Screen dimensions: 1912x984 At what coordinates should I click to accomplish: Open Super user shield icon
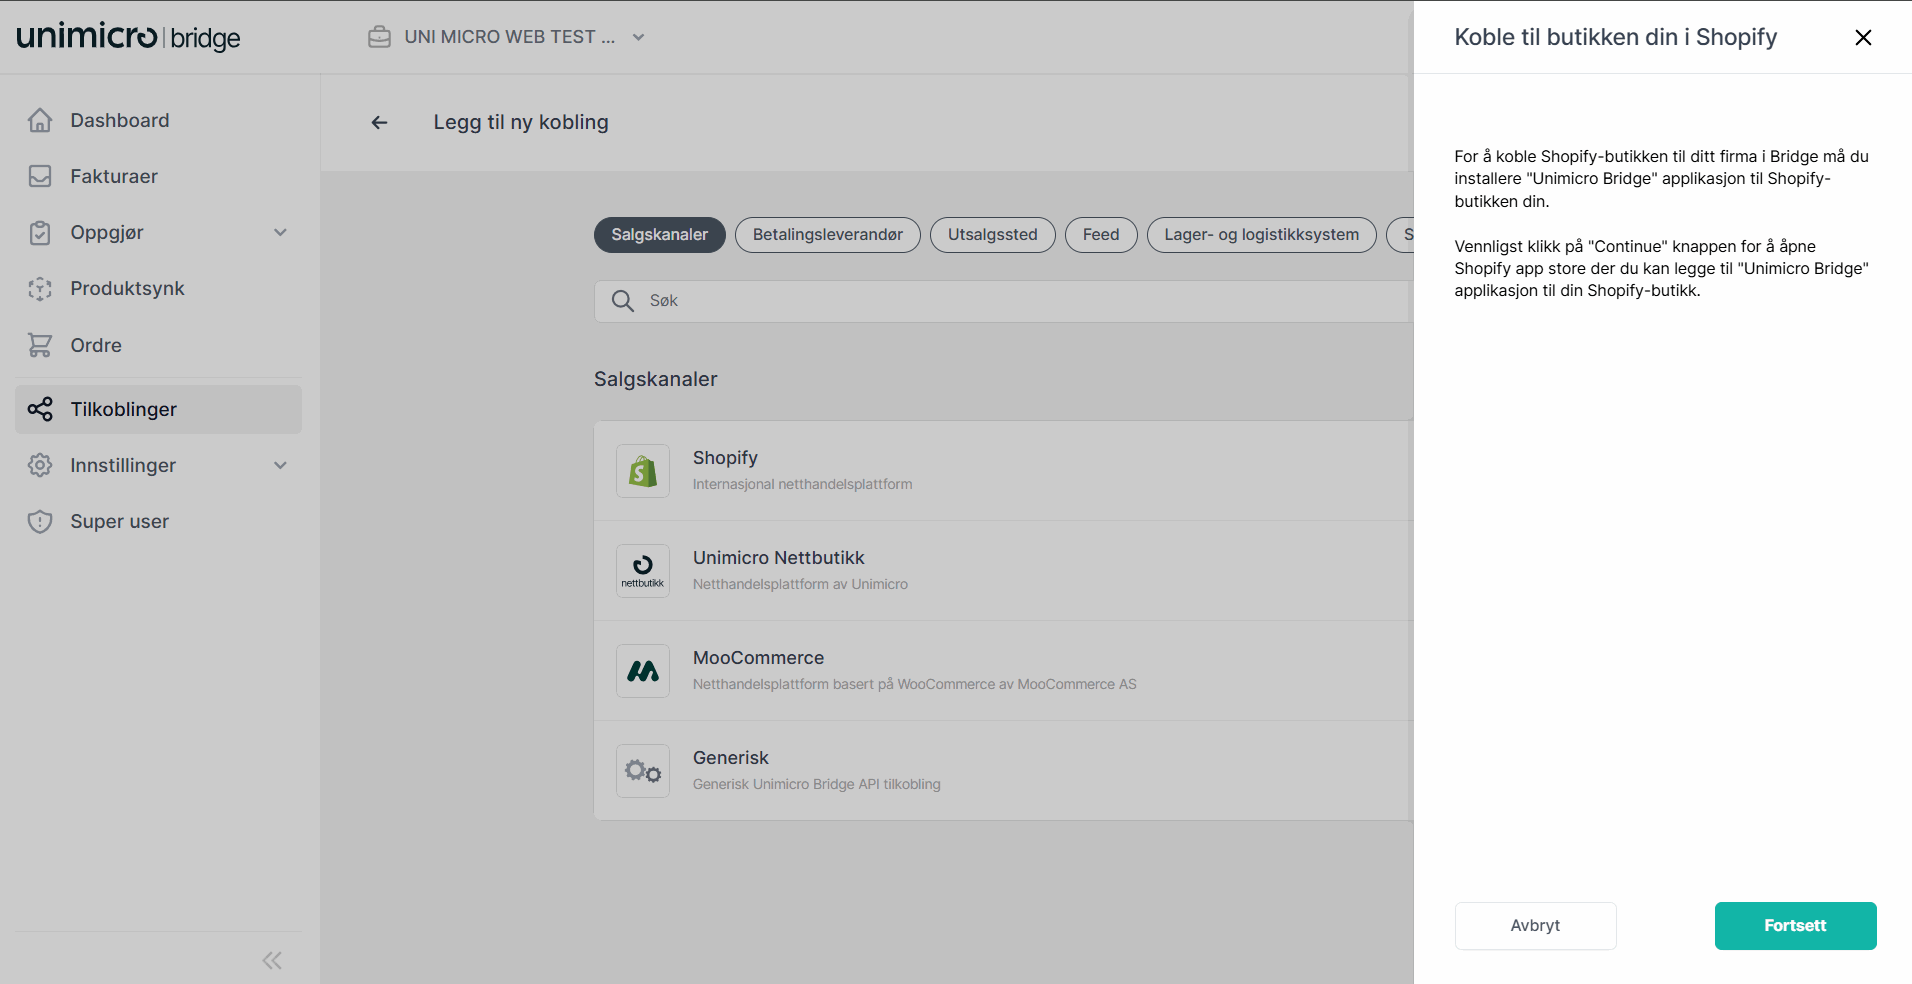coord(40,521)
